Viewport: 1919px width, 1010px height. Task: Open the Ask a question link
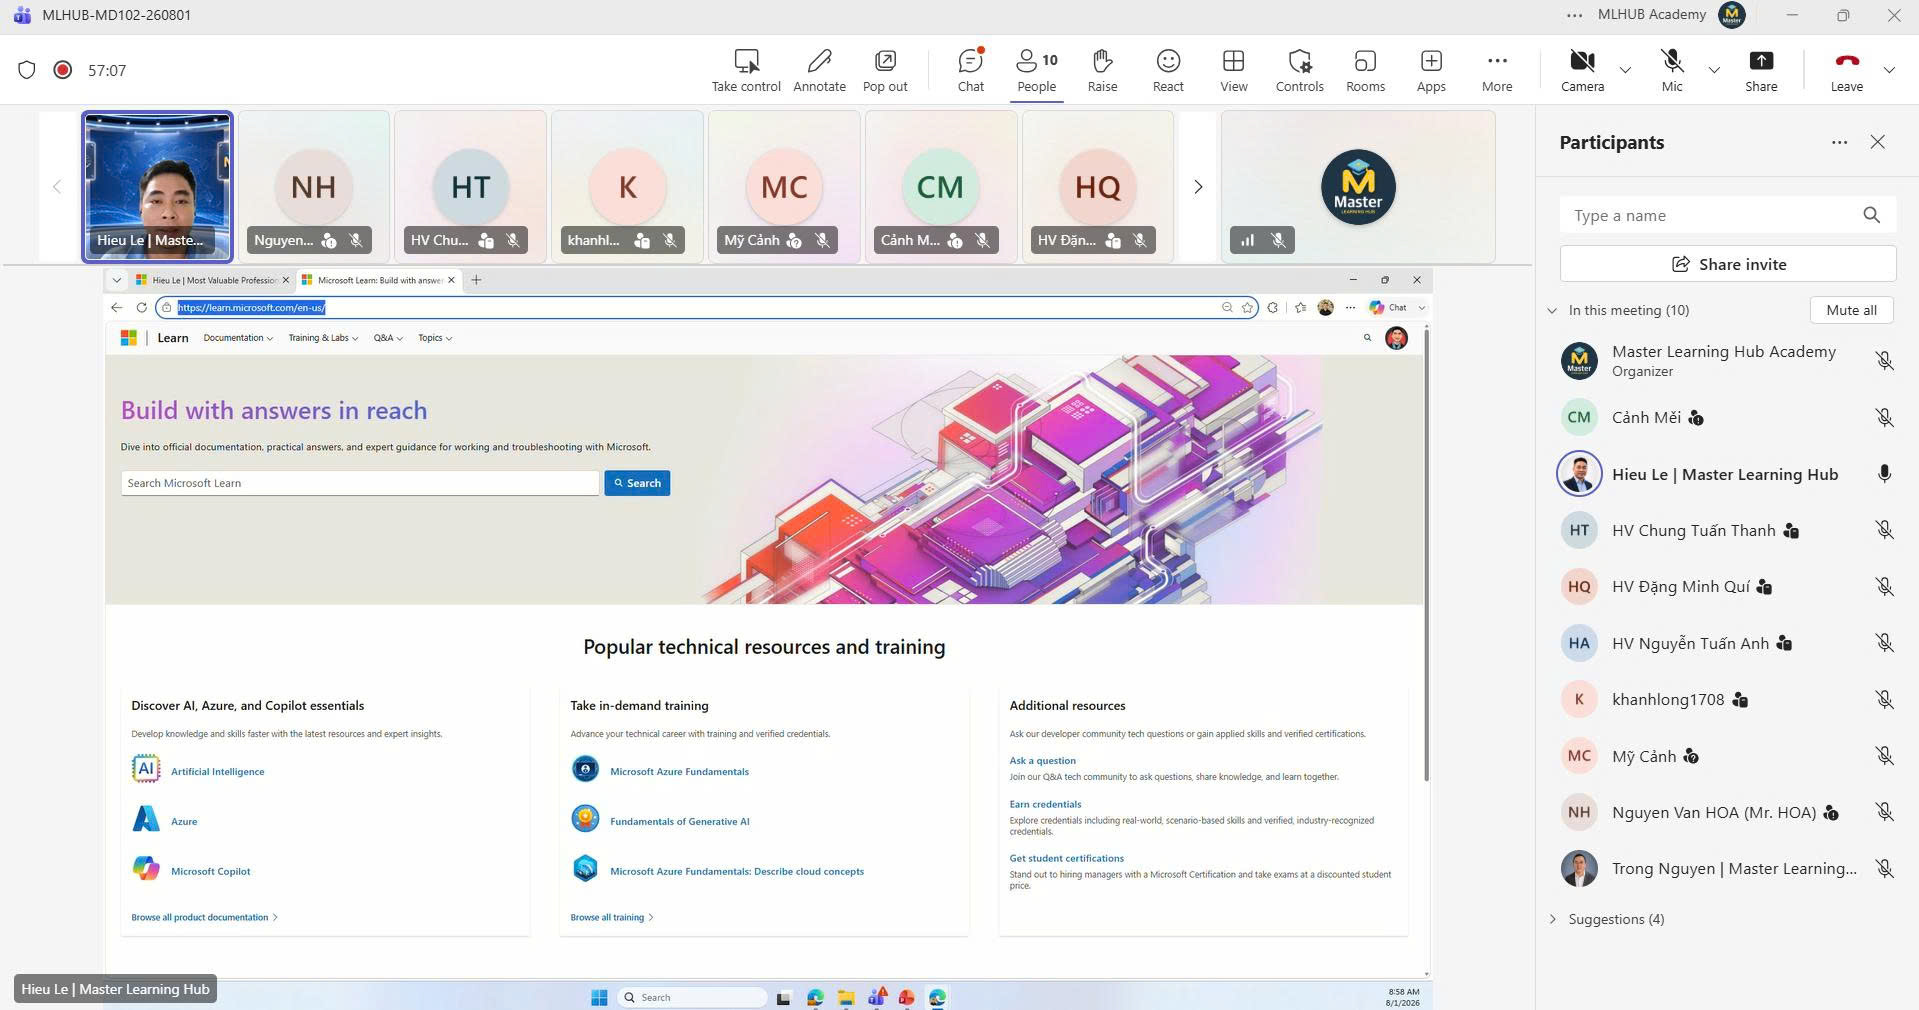tap(1042, 761)
